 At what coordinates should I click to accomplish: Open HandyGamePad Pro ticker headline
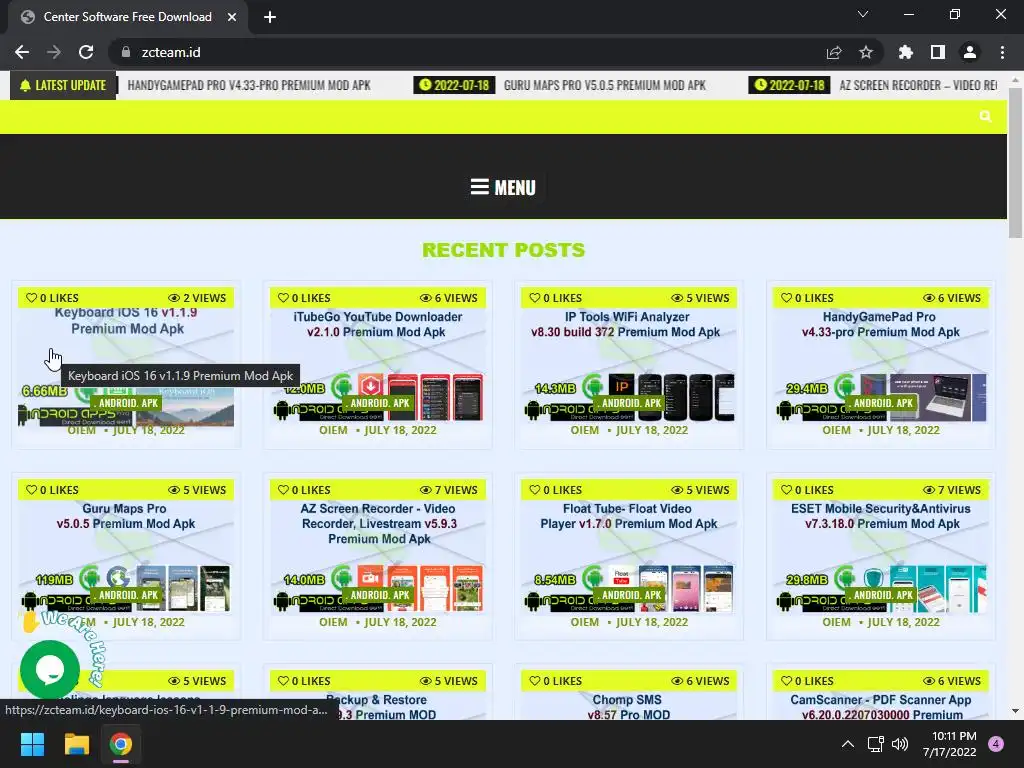click(249, 86)
